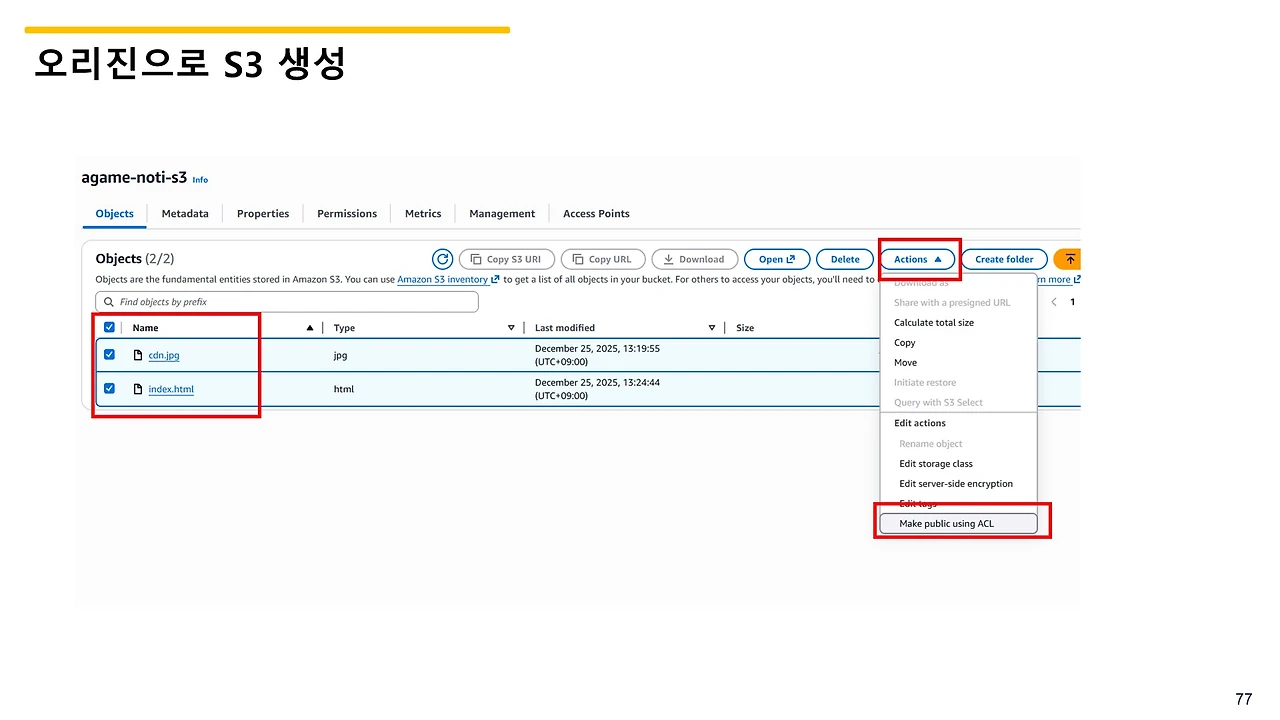Click the Size column header
Screen dimensions: 1280x720
pyautogui.click(x=745, y=328)
